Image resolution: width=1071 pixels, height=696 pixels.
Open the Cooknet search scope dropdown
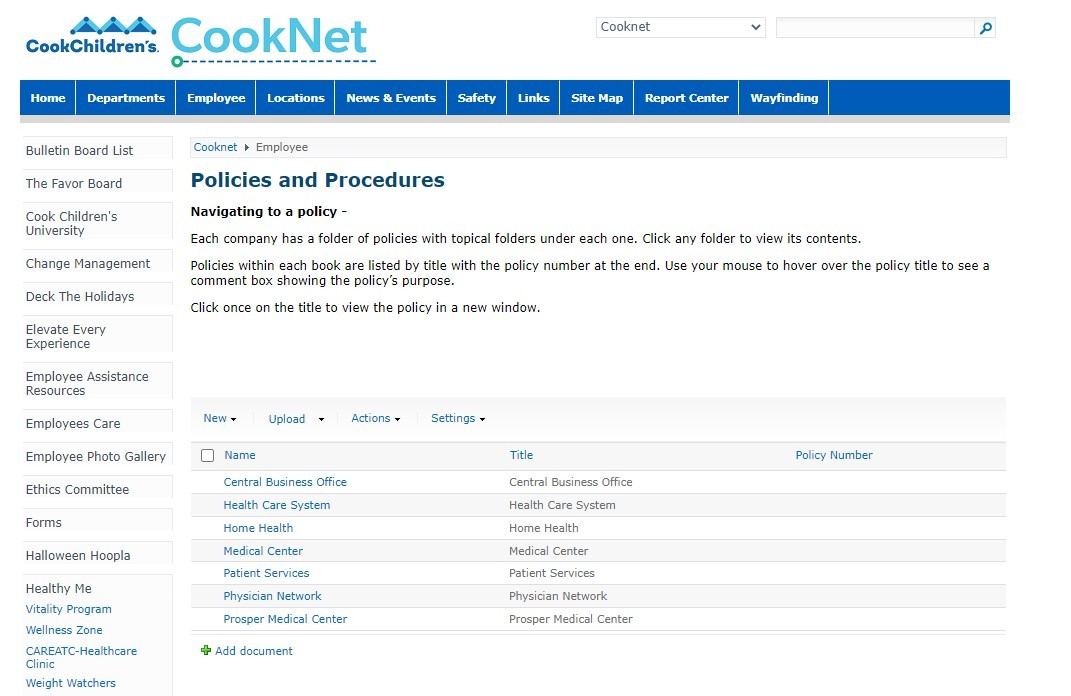(x=680, y=27)
